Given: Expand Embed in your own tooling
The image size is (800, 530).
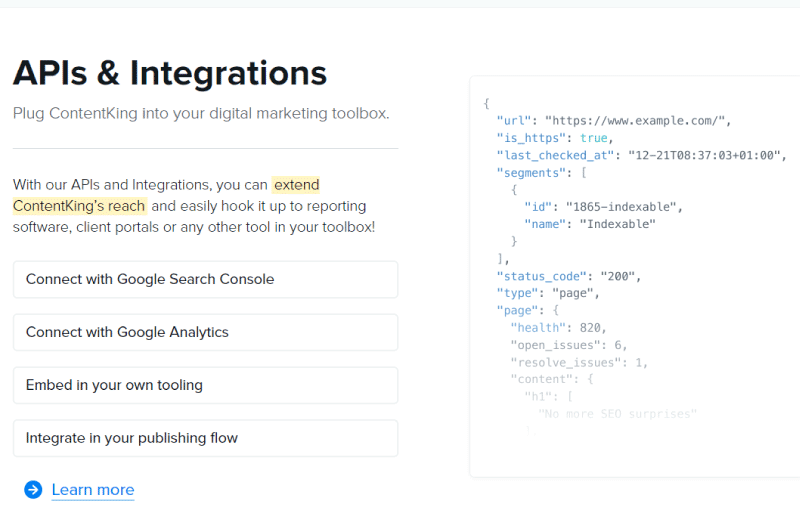Looking at the screenshot, I should pos(206,386).
